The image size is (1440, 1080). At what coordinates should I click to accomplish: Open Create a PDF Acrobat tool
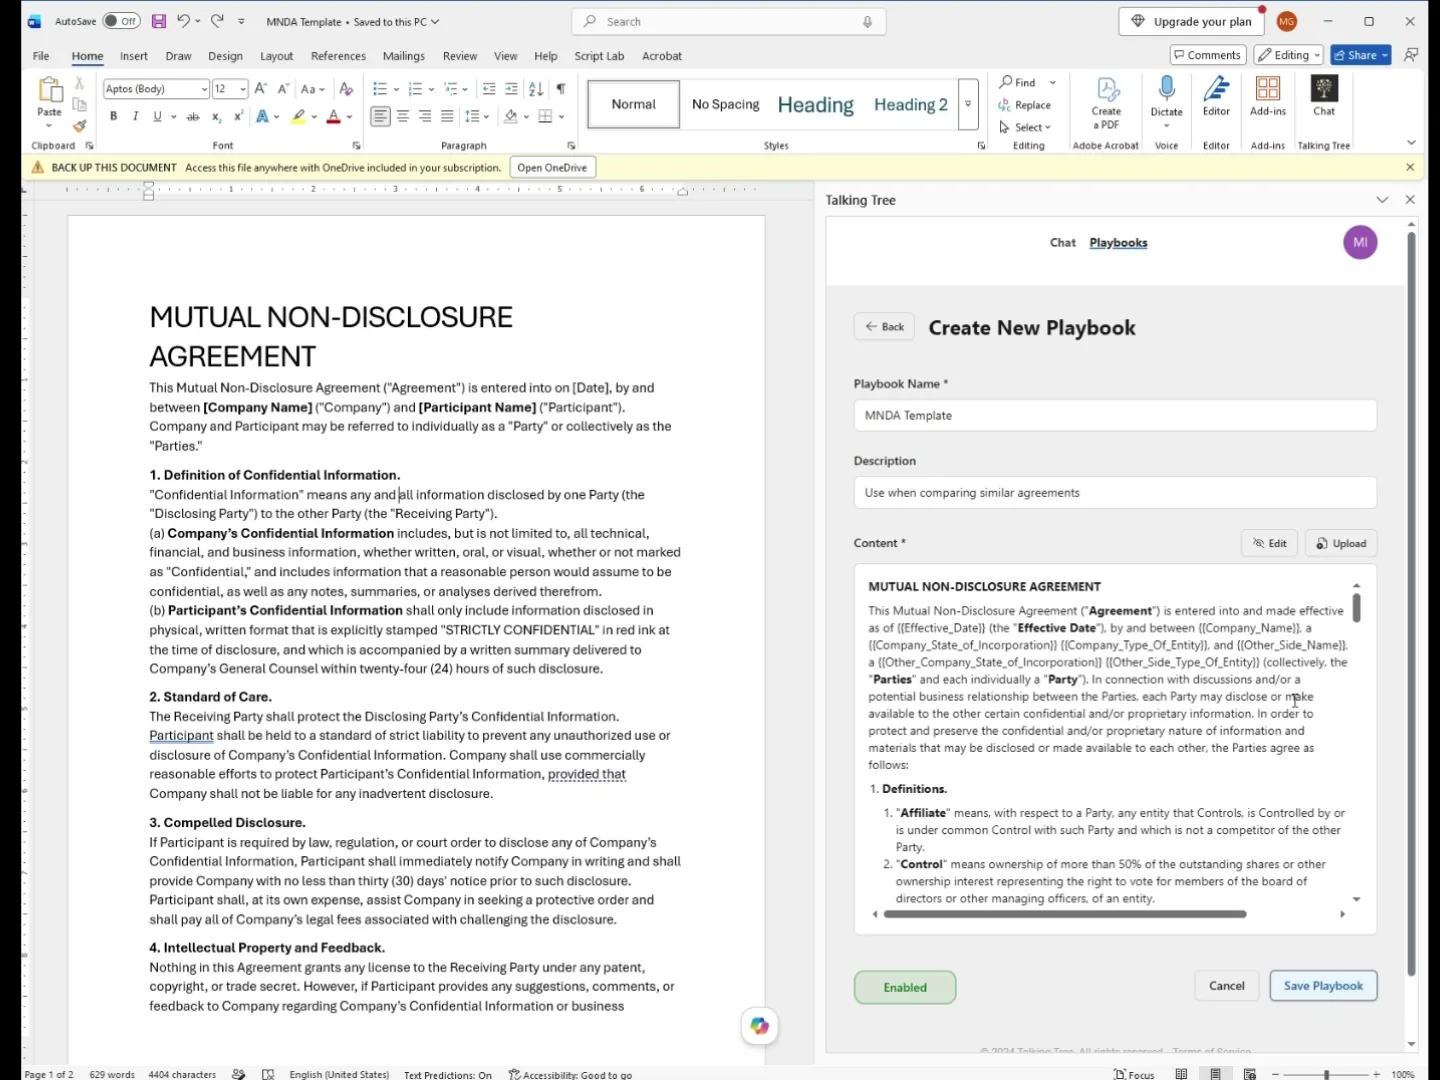1106,103
